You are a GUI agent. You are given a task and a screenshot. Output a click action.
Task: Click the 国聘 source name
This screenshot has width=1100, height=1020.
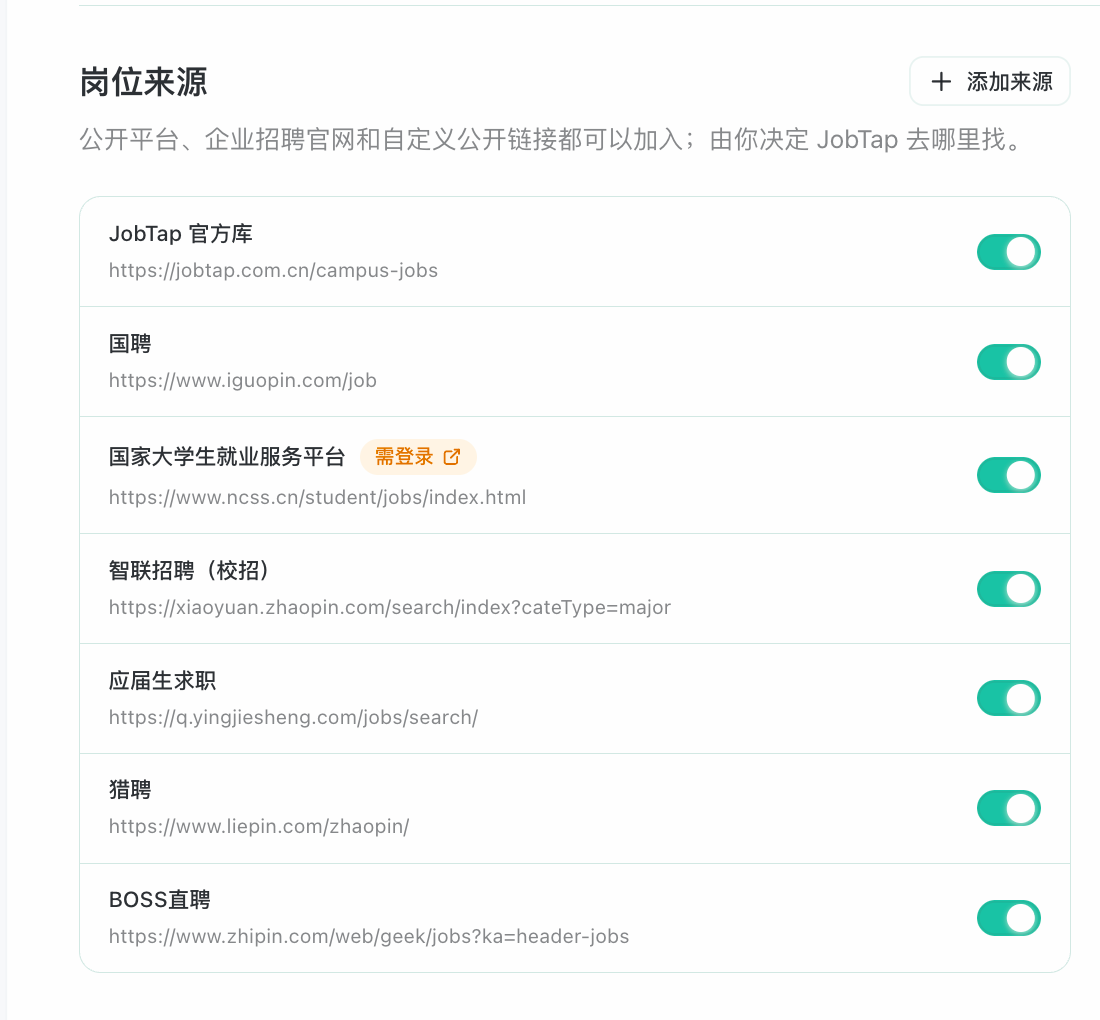130,344
